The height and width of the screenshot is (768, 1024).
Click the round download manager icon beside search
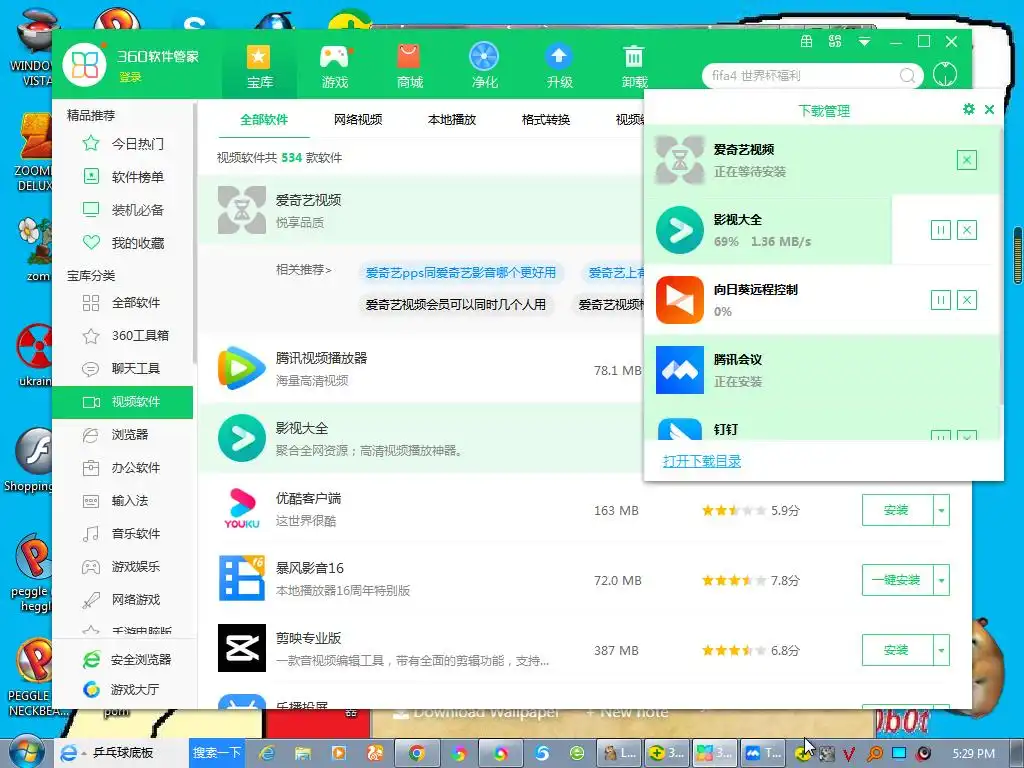click(944, 74)
